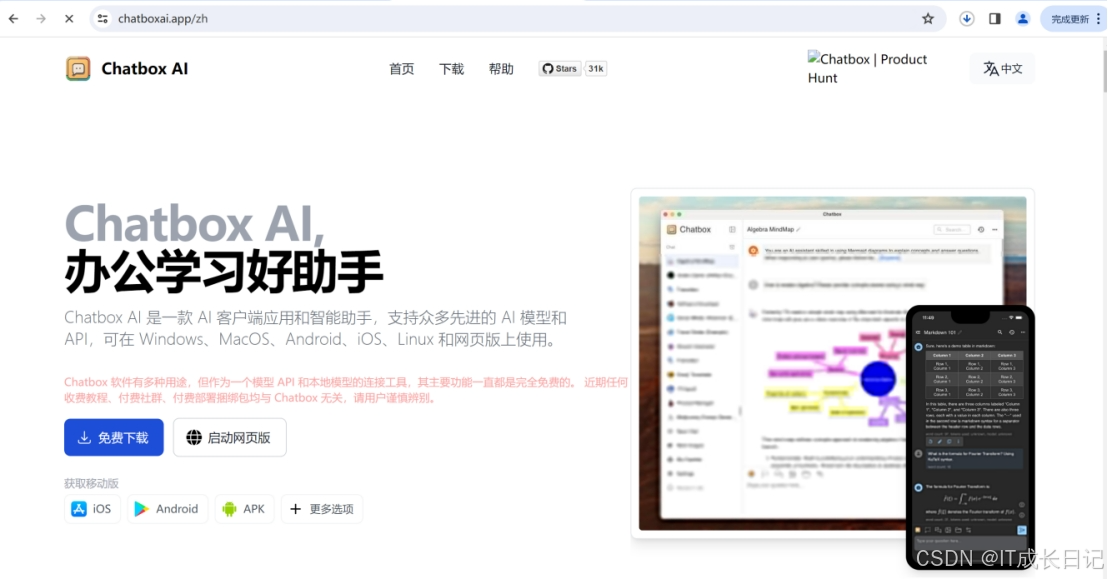Get the iOS App Store version

92,509
